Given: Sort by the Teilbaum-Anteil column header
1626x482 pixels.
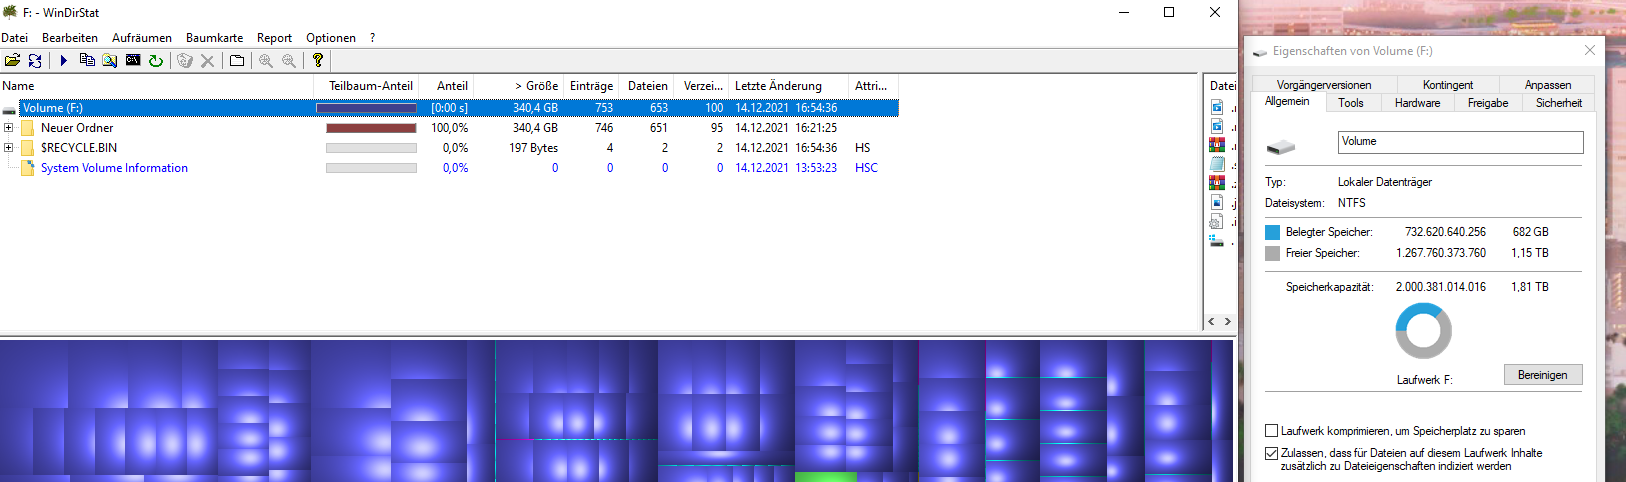Looking at the screenshot, I should pos(366,86).
